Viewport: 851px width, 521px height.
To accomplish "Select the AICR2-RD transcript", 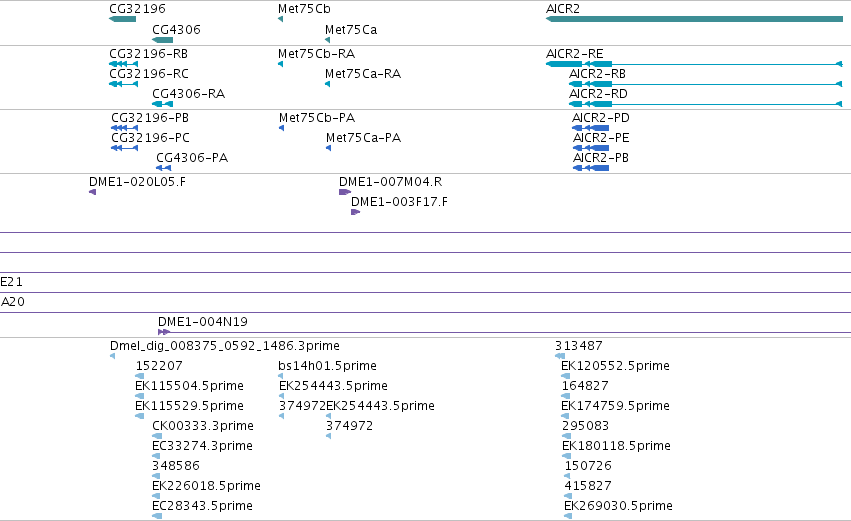I will coord(706,104).
